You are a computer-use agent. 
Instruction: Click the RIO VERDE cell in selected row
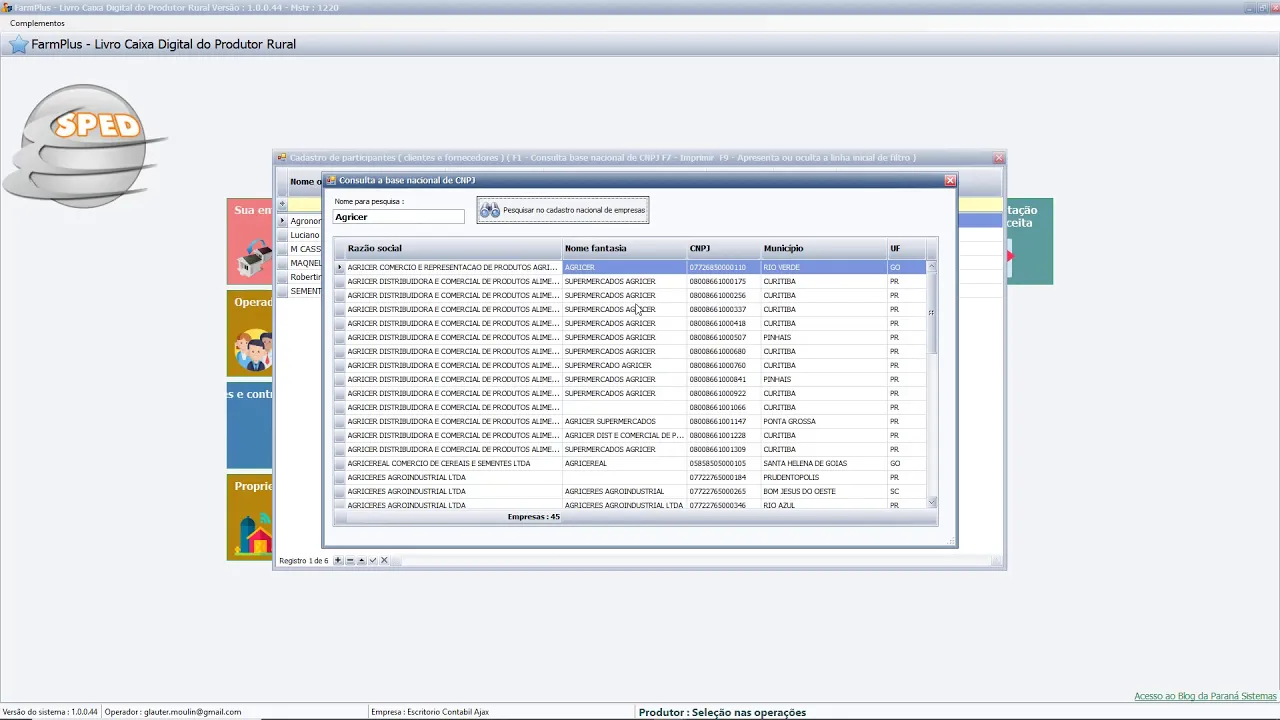pos(824,267)
